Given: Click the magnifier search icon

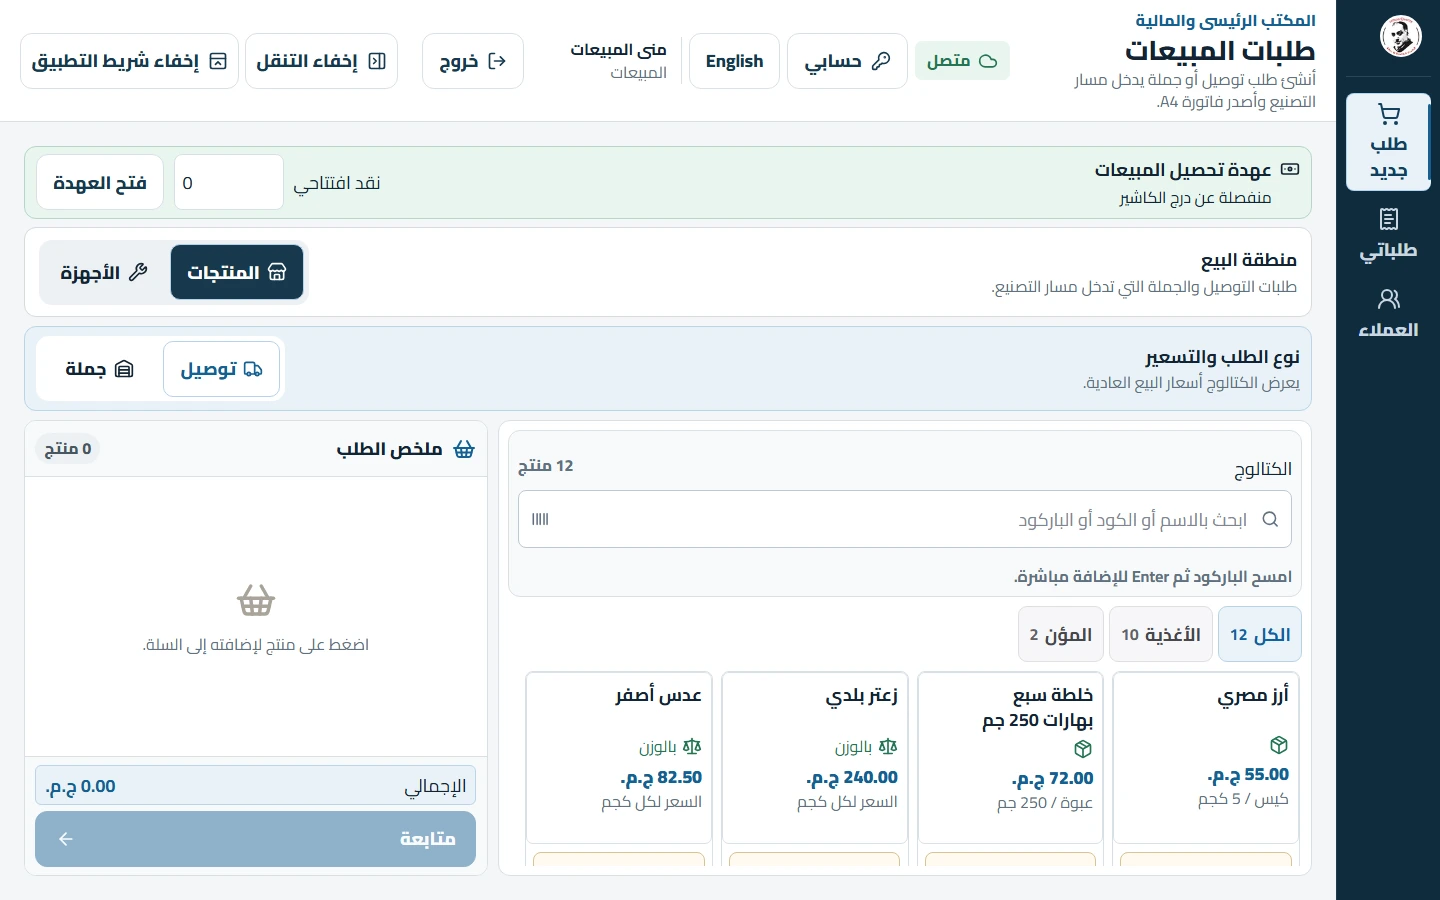Looking at the screenshot, I should coord(1270,519).
